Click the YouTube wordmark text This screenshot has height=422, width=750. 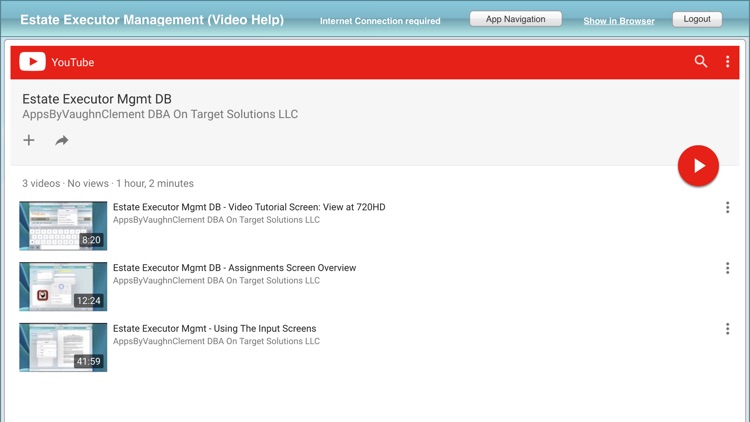[x=73, y=62]
